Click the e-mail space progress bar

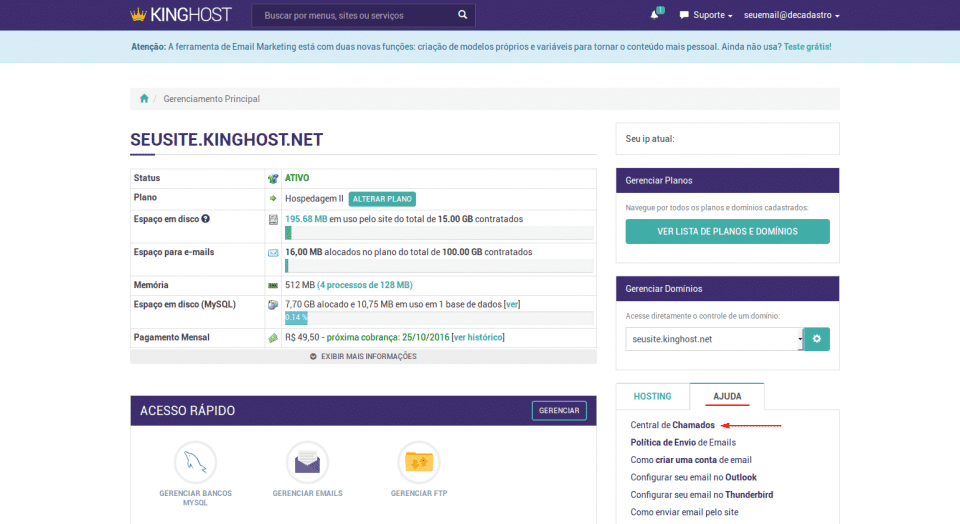439,266
